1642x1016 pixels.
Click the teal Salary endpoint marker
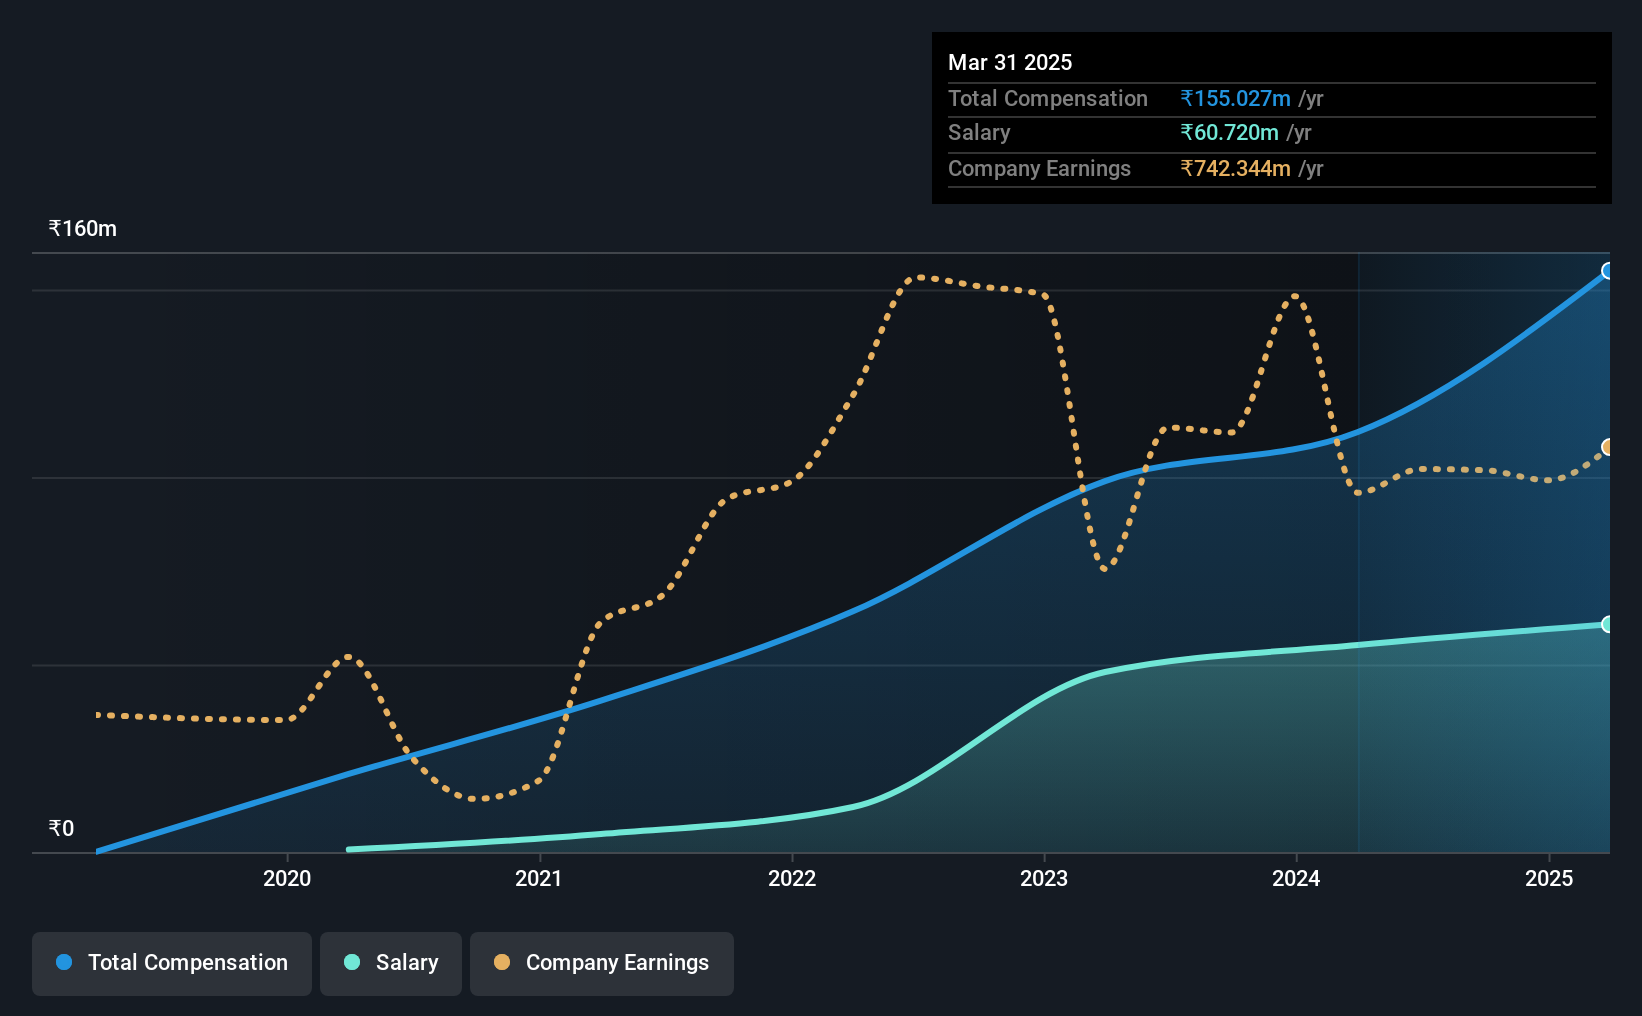(x=1608, y=624)
